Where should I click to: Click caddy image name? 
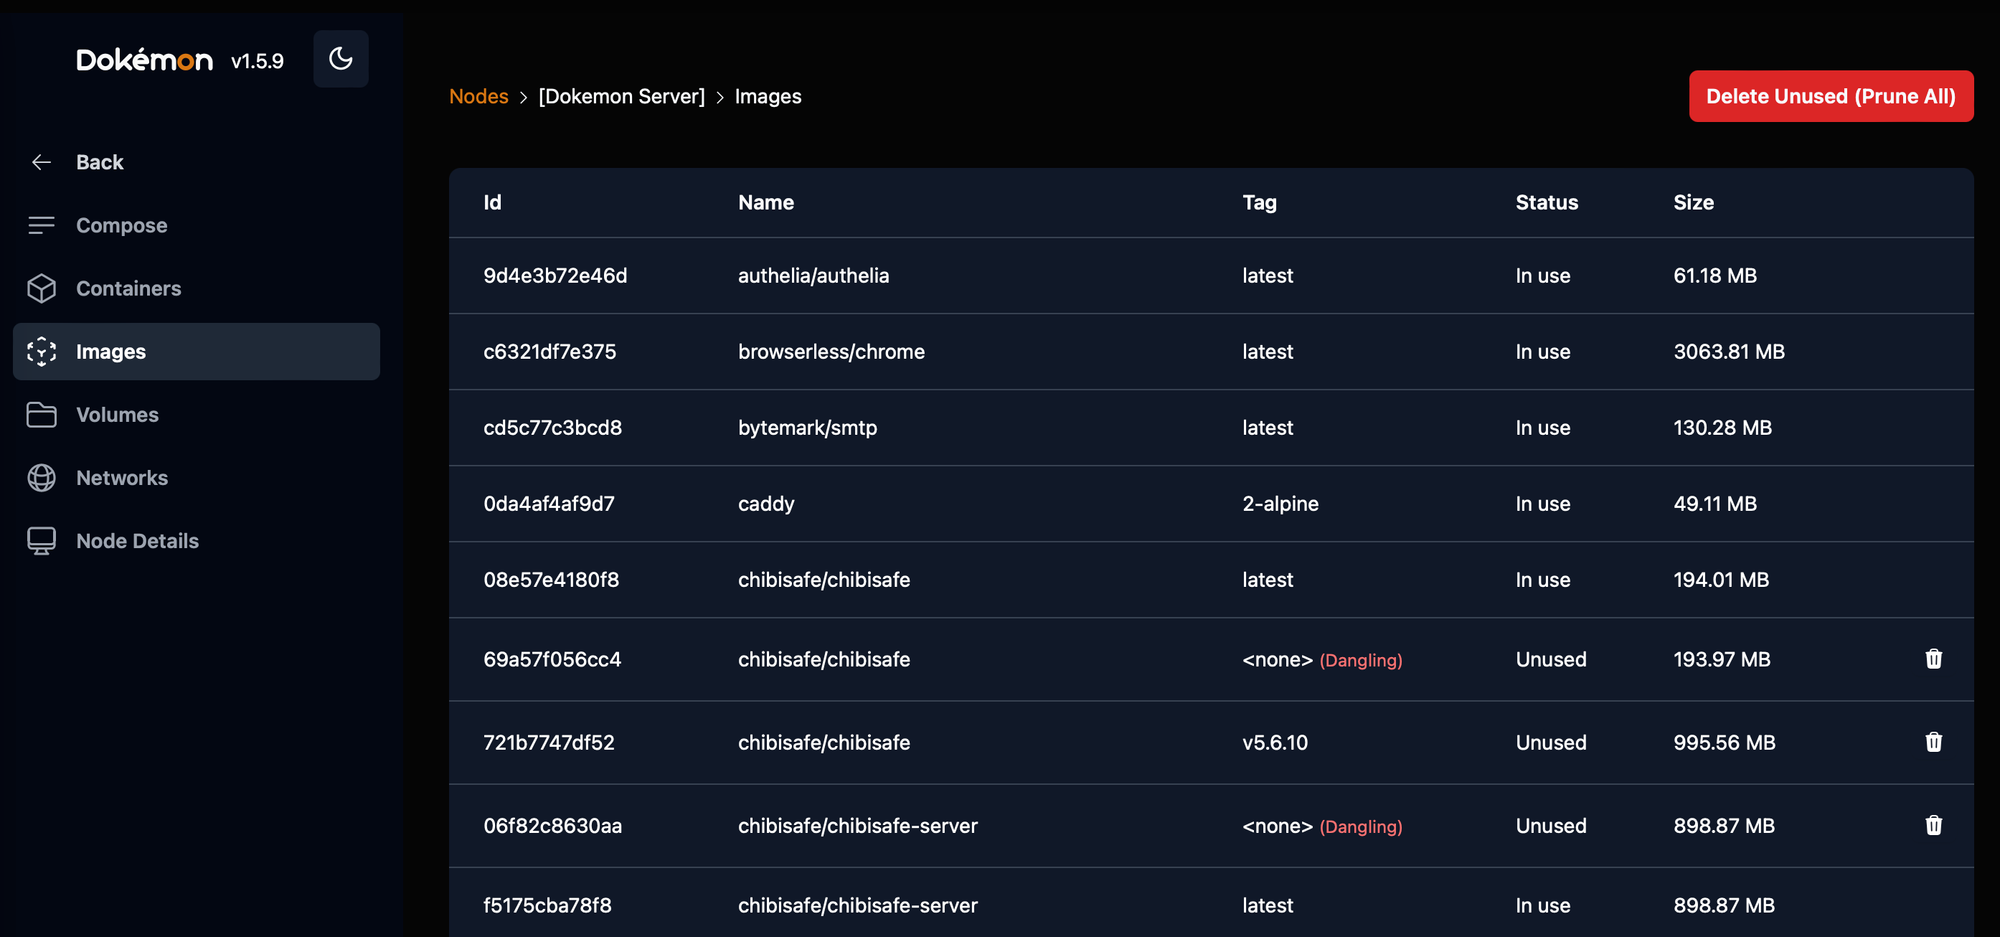tap(766, 503)
